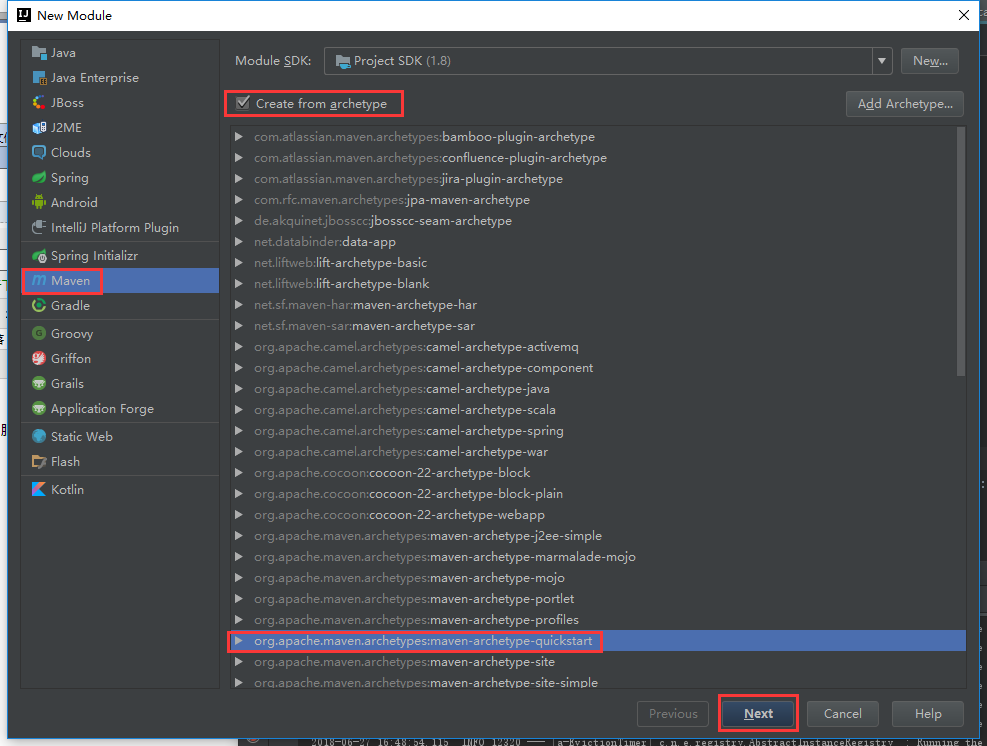The width and height of the screenshot is (987, 746).
Task: Expand jbosscc-seam-archetype node
Action: pos(239,220)
